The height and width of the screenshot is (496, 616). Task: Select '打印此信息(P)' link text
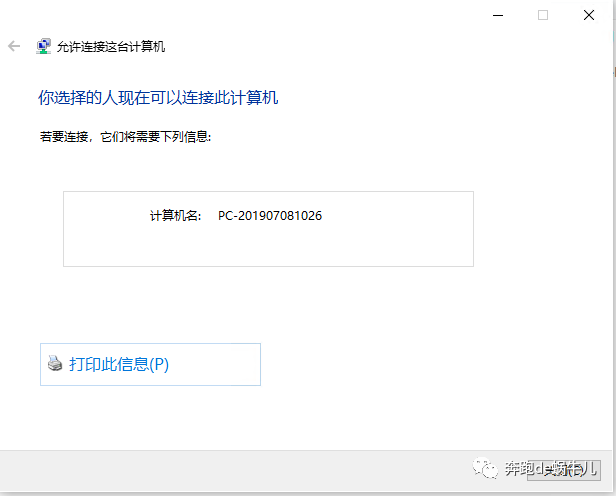pyautogui.click(x=119, y=365)
